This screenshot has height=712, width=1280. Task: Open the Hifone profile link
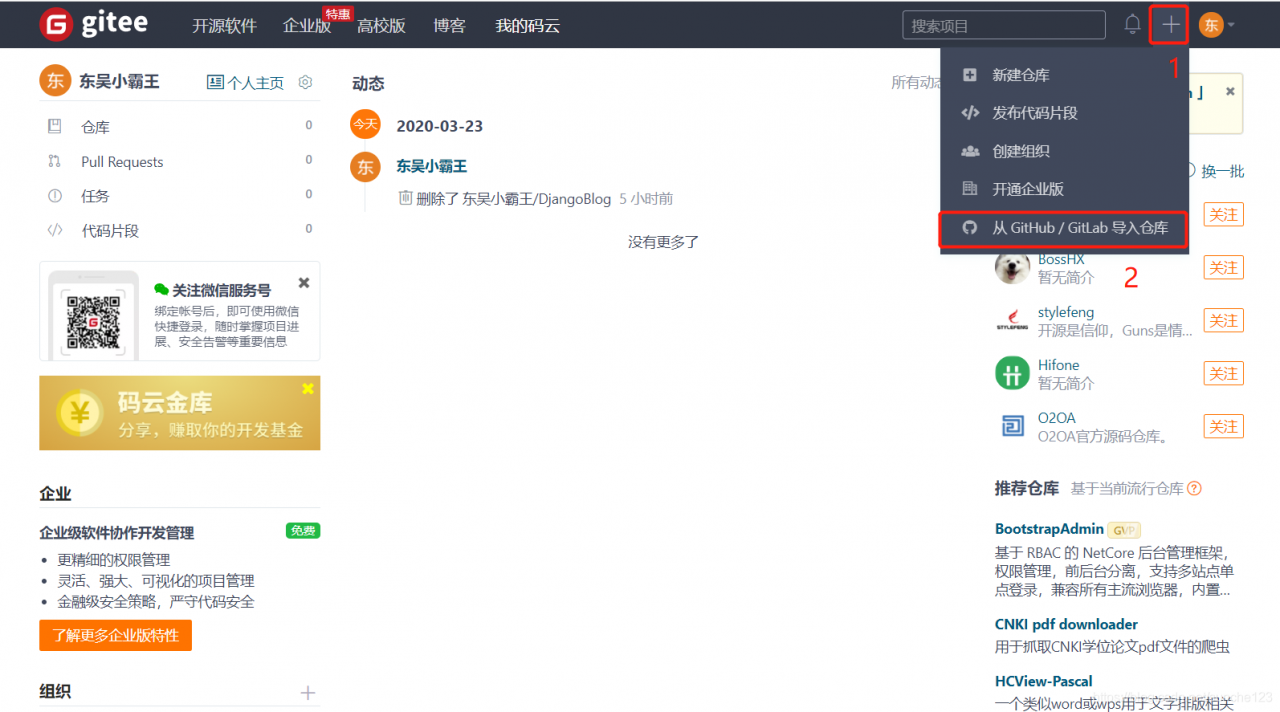(x=1058, y=365)
